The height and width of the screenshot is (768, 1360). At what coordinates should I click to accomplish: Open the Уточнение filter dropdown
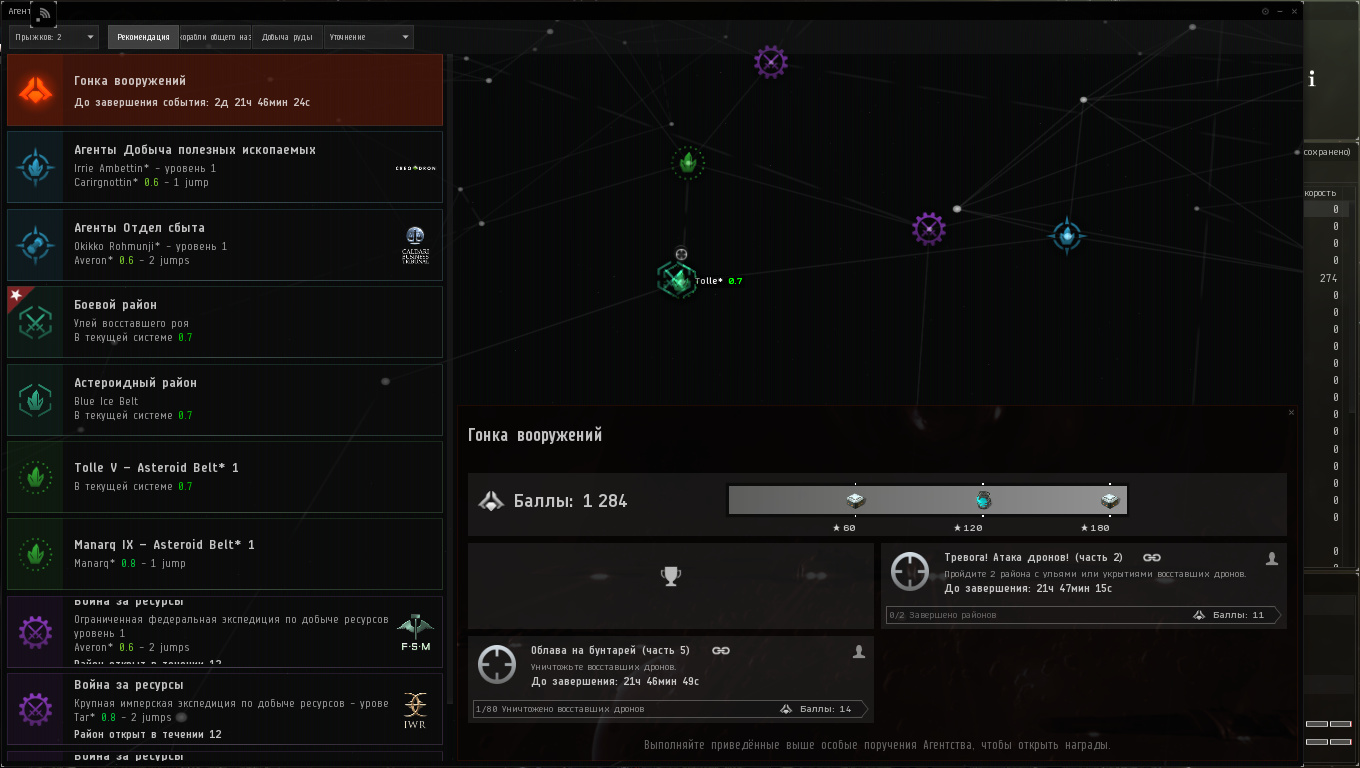click(368, 37)
